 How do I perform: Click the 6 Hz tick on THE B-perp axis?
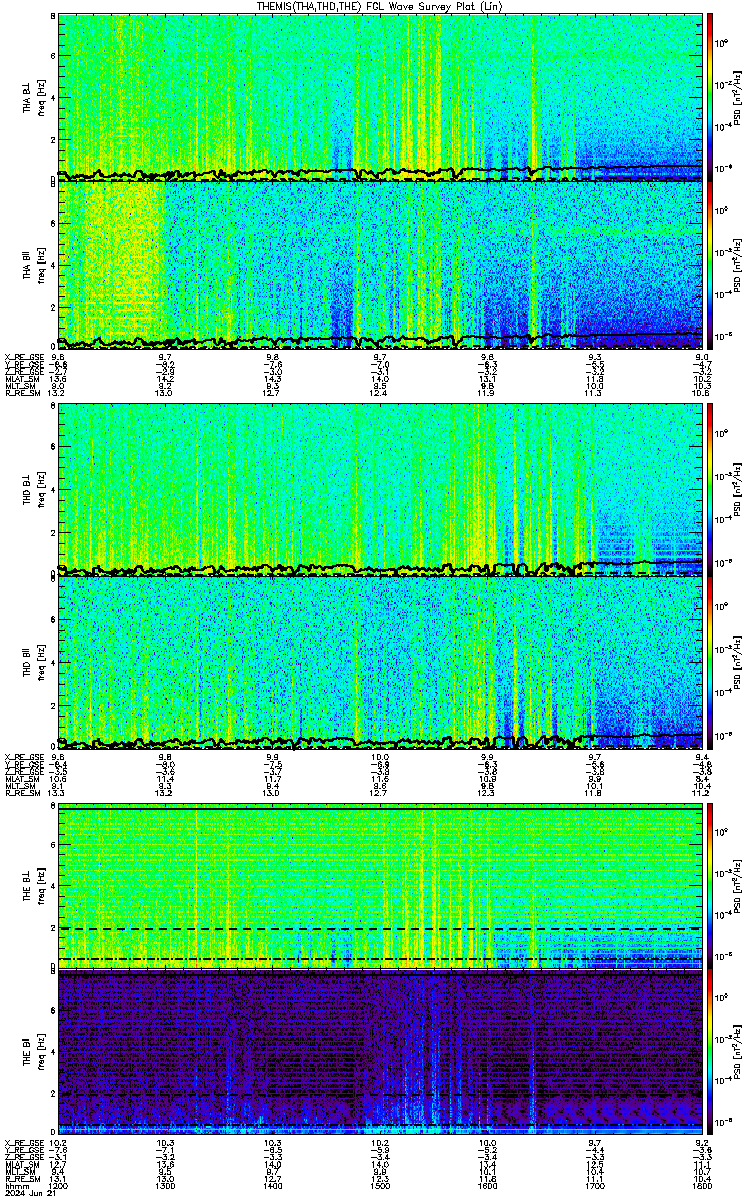pos(52,843)
